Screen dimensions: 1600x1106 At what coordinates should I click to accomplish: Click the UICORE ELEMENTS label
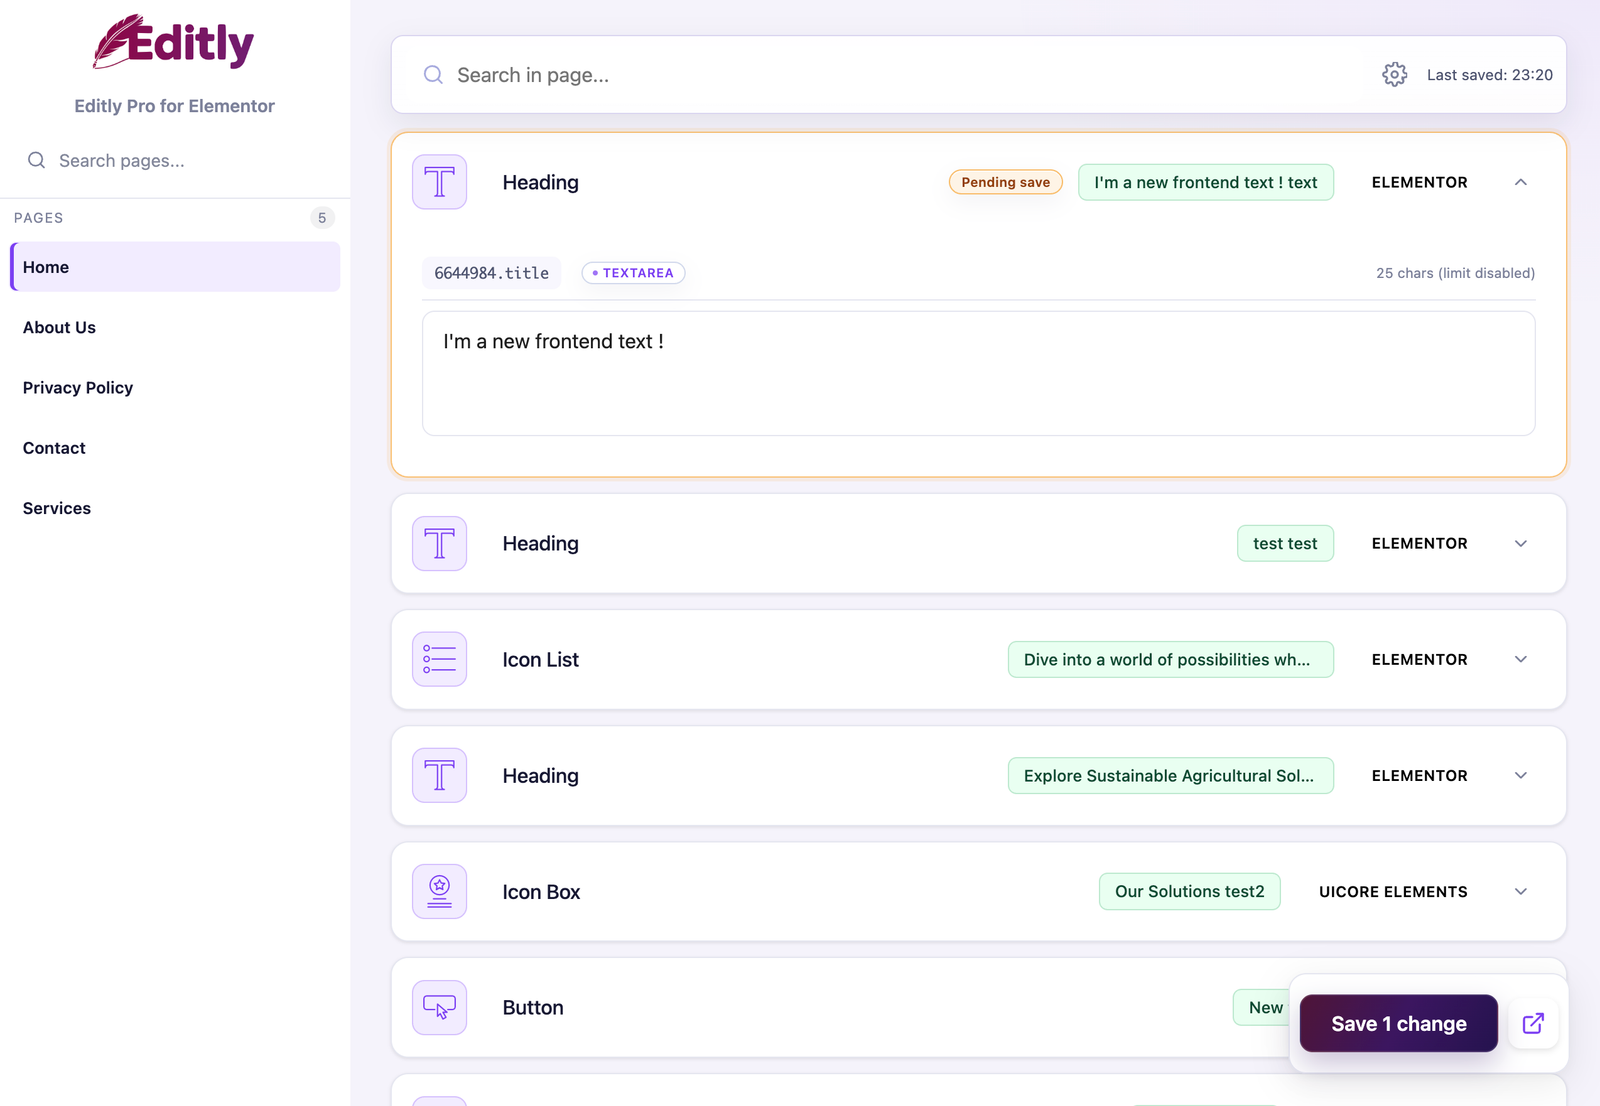click(1393, 891)
